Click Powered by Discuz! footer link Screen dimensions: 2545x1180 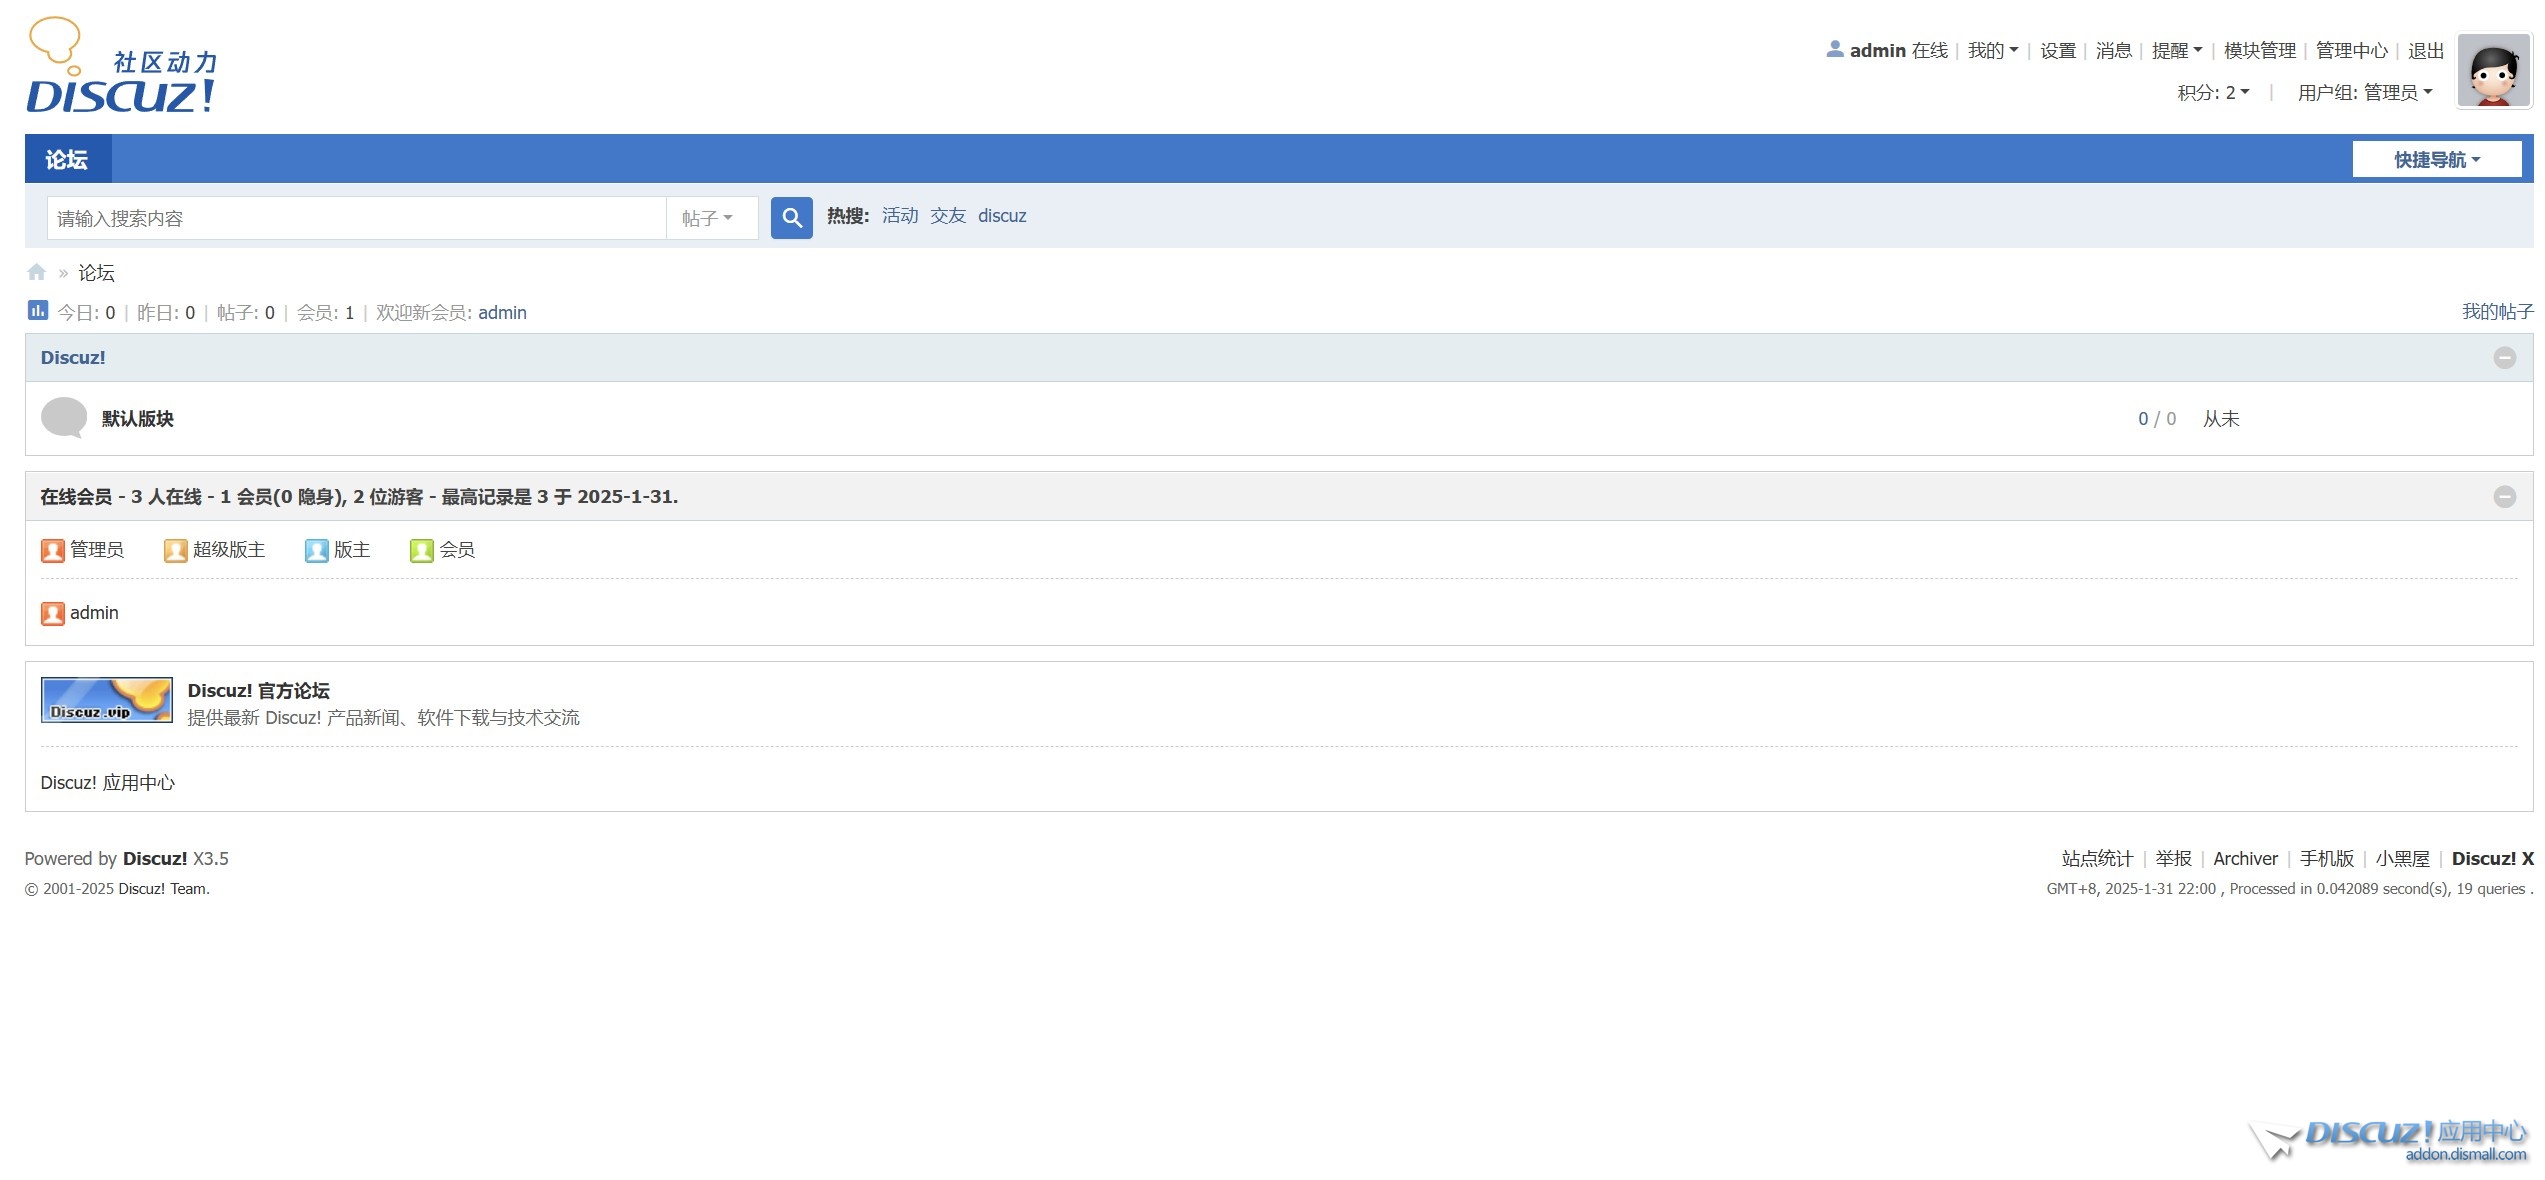pos(155,859)
